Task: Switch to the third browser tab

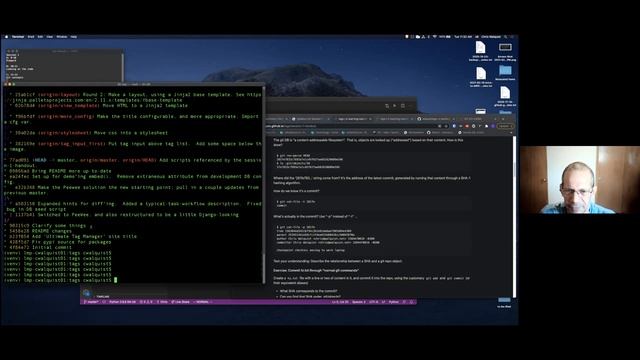Action: (x=353, y=119)
